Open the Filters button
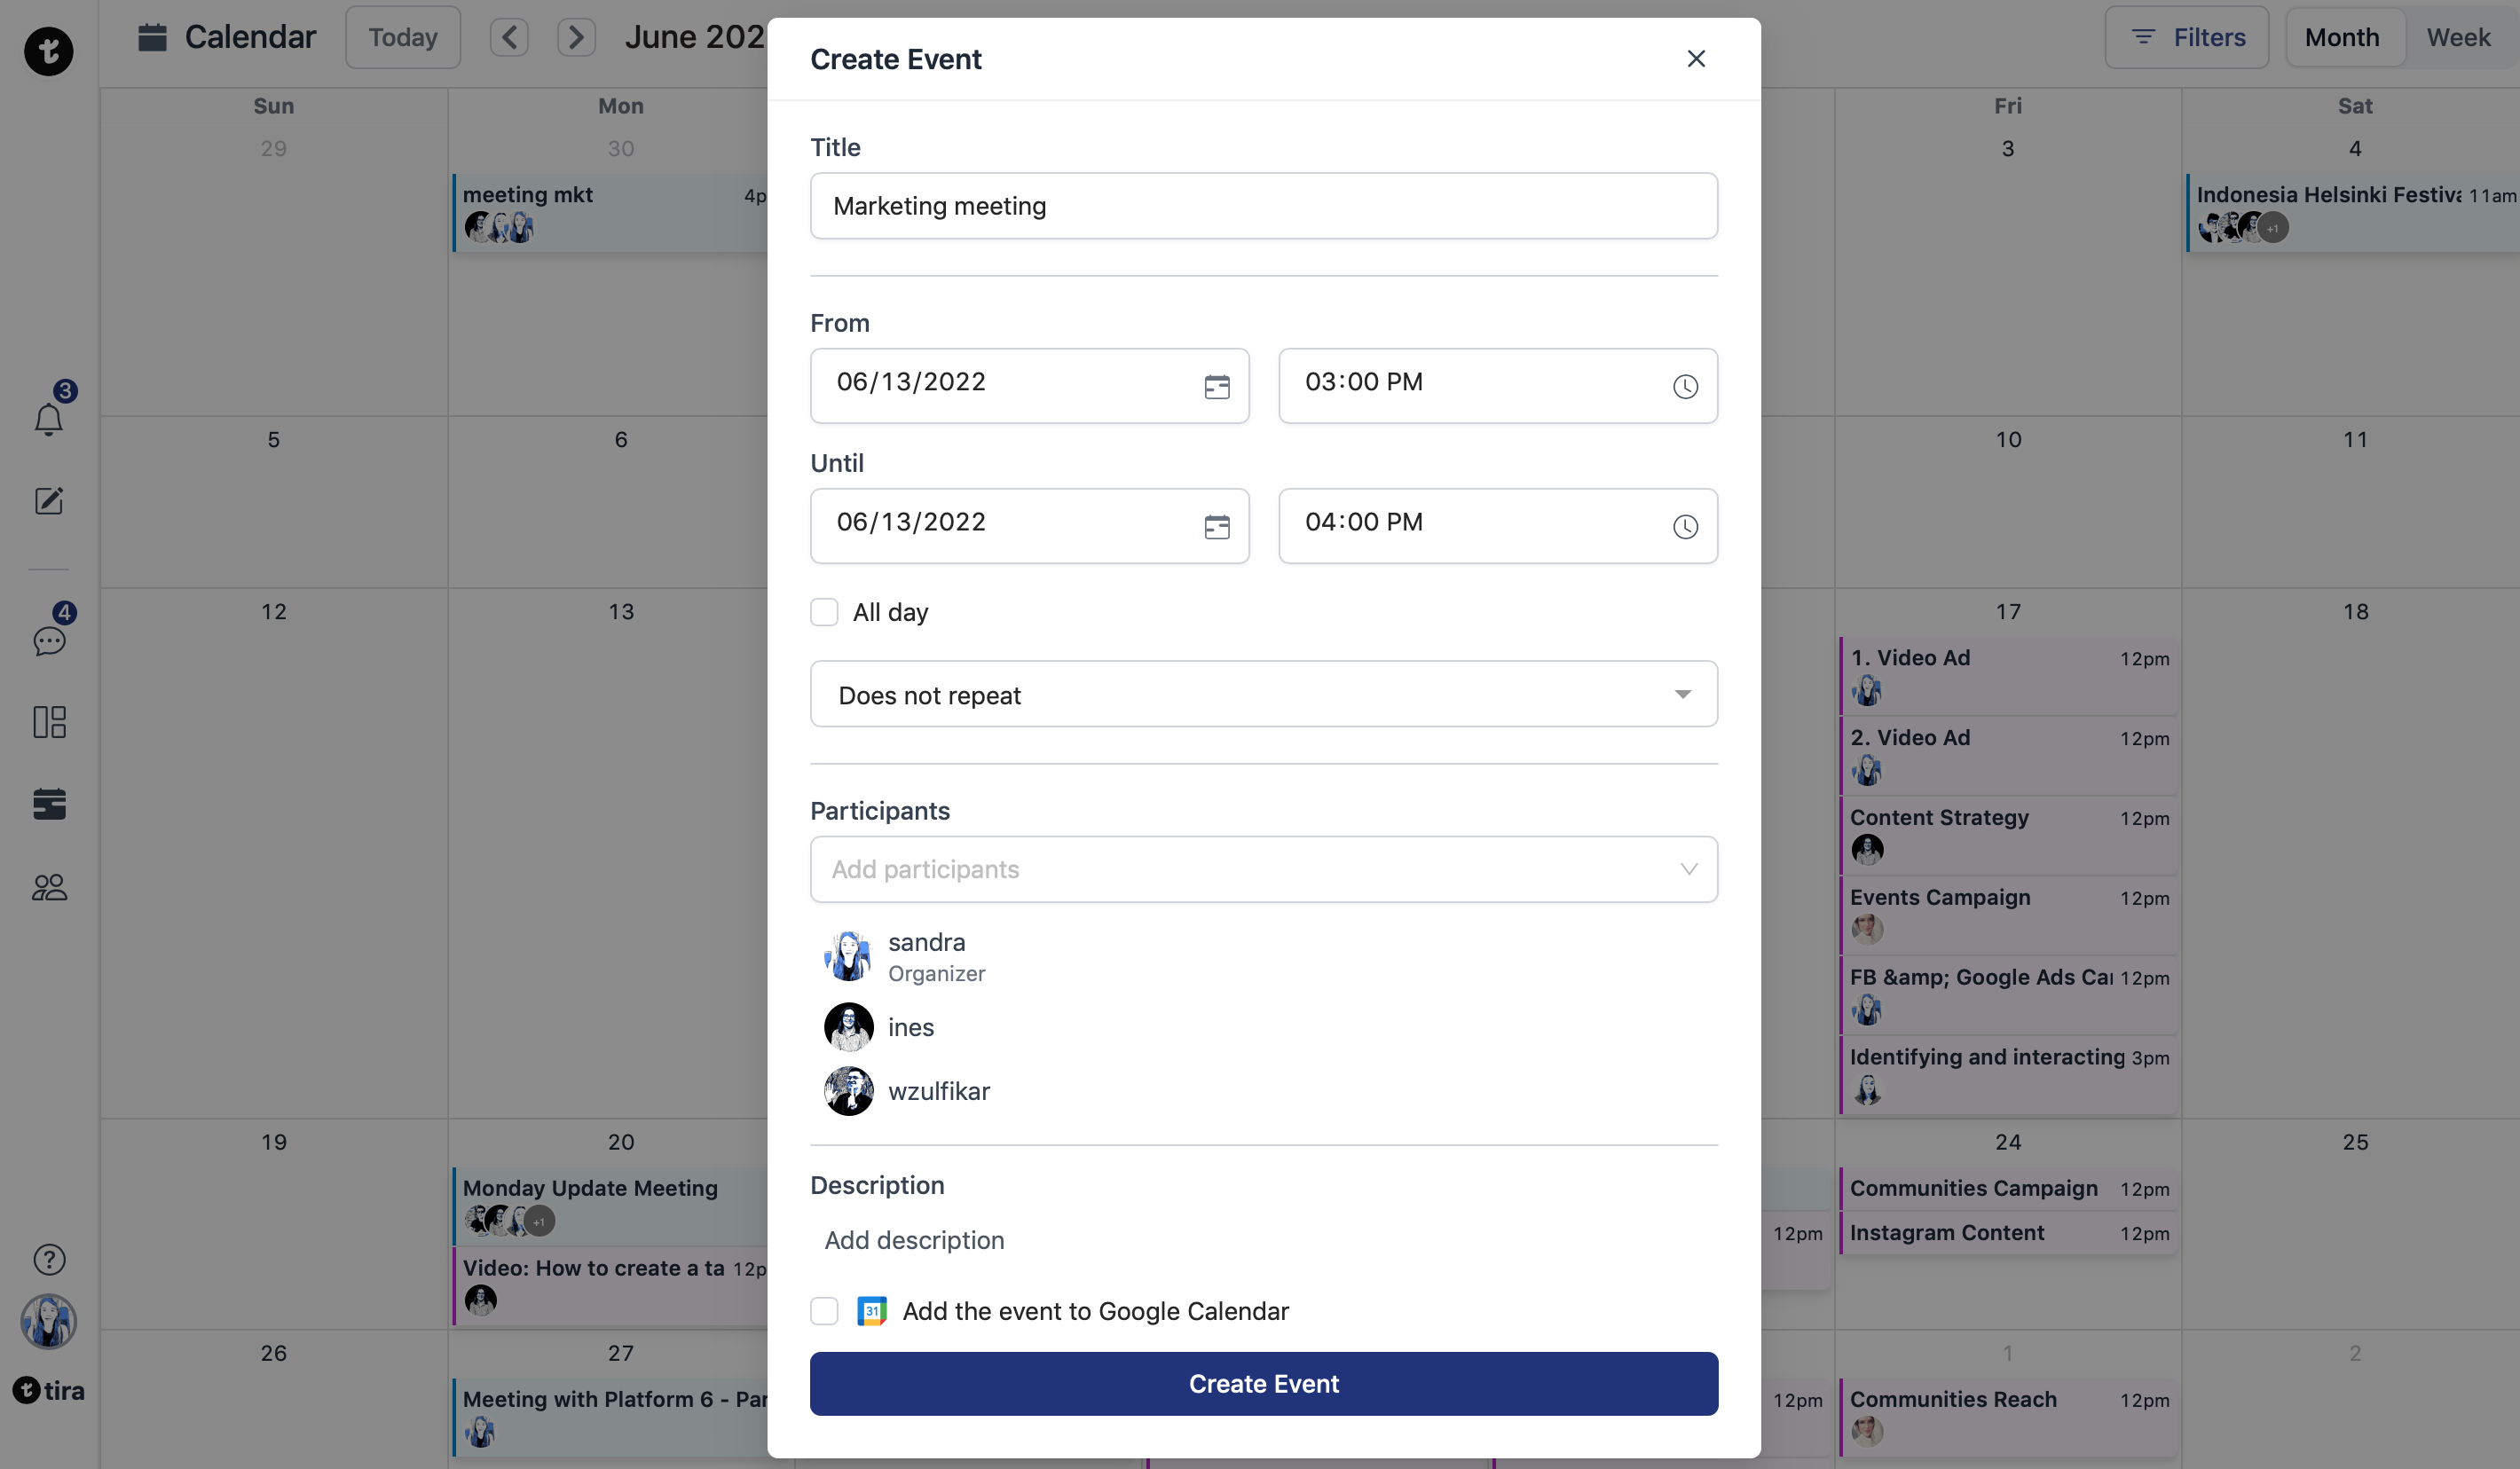2520x1469 pixels. tap(2187, 38)
